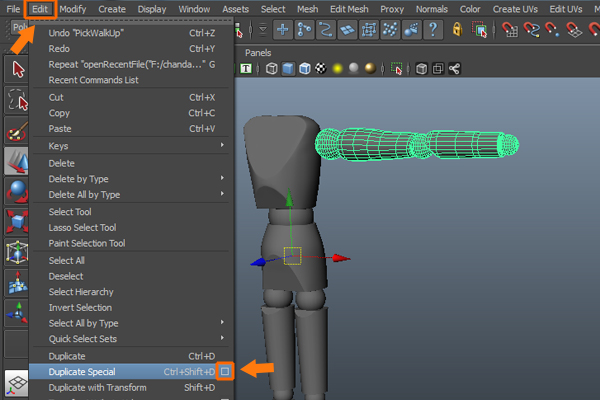Toggle the smooth shade blue cube icon
The height and width of the screenshot is (400, 600).
[288, 69]
